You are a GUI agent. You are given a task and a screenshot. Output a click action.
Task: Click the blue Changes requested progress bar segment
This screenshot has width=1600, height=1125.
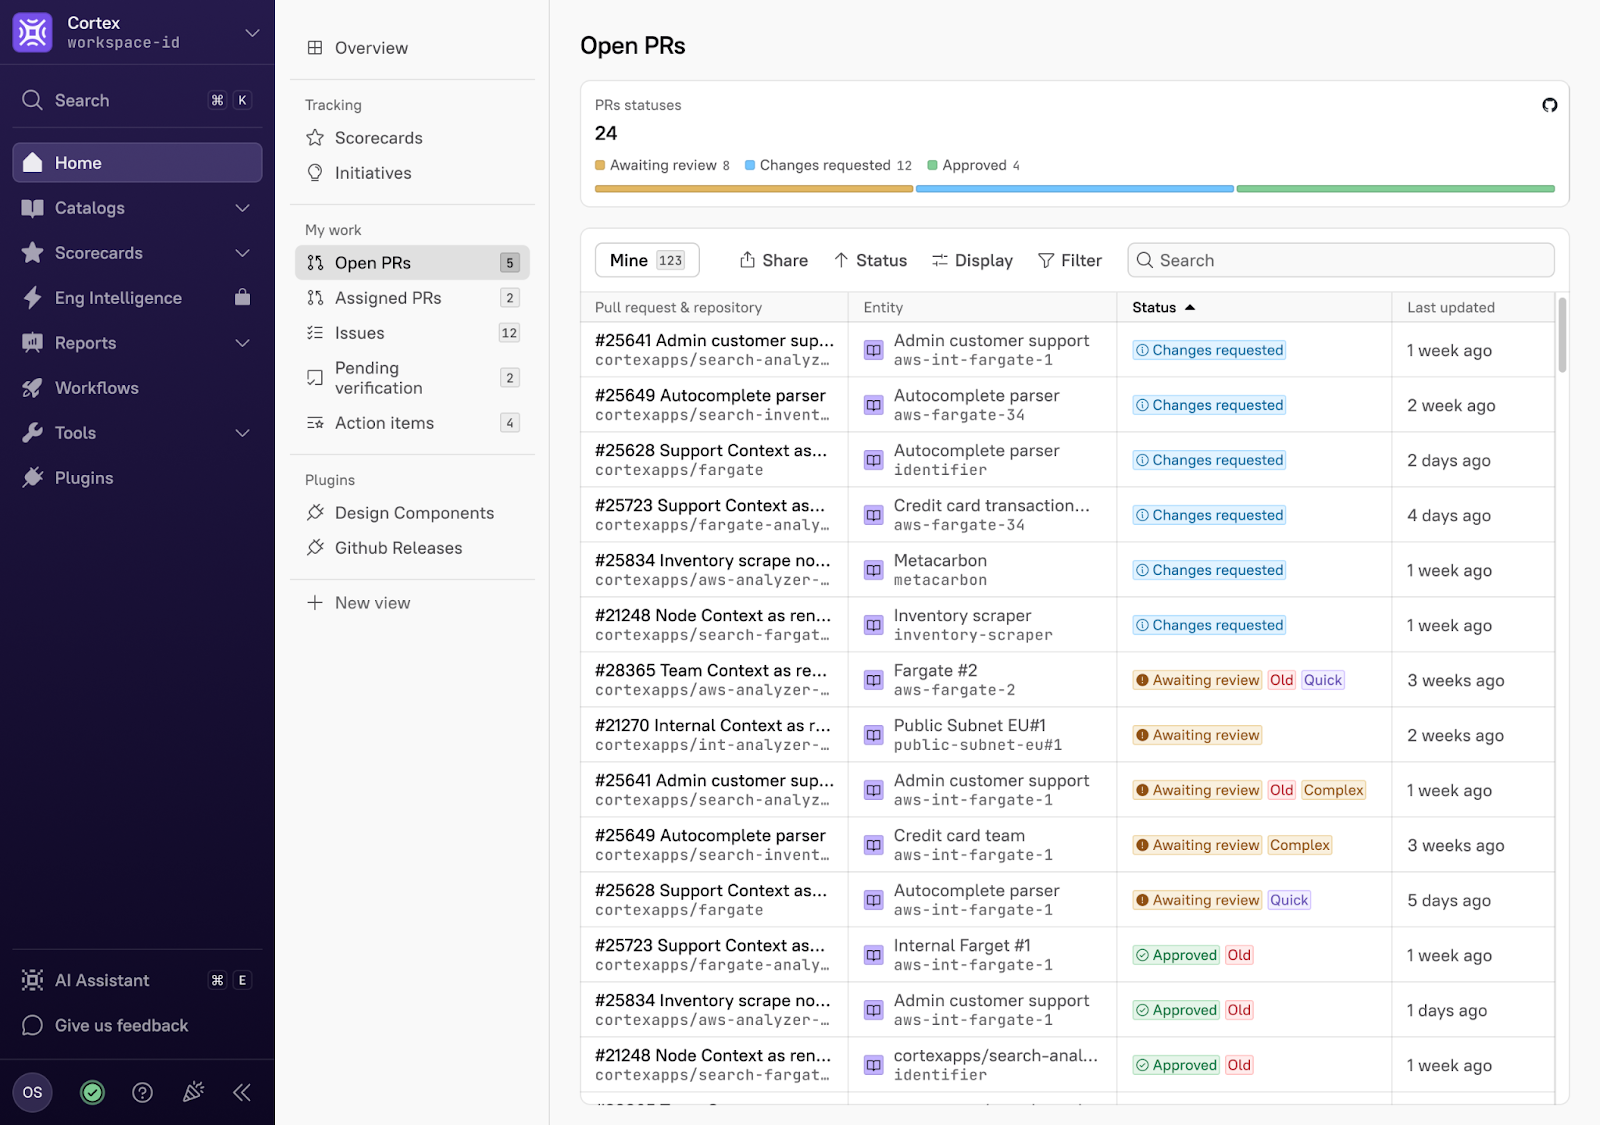click(1074, 188)
